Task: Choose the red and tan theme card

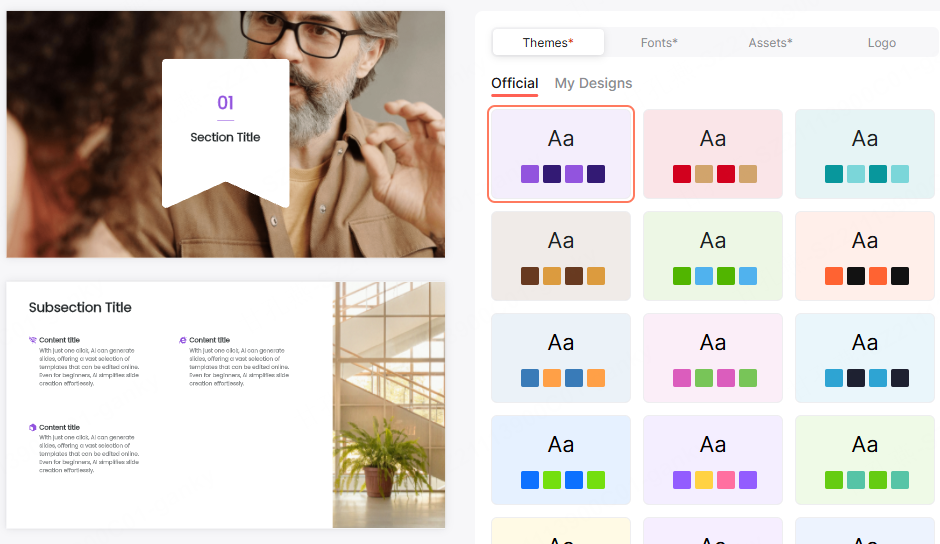Action: tap(713, 154)
